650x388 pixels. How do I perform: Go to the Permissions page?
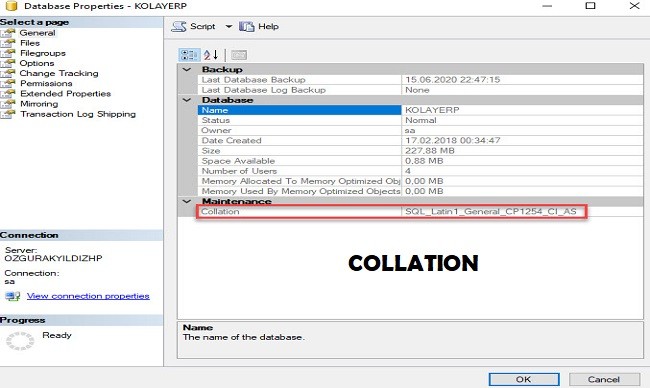[46, 84]
